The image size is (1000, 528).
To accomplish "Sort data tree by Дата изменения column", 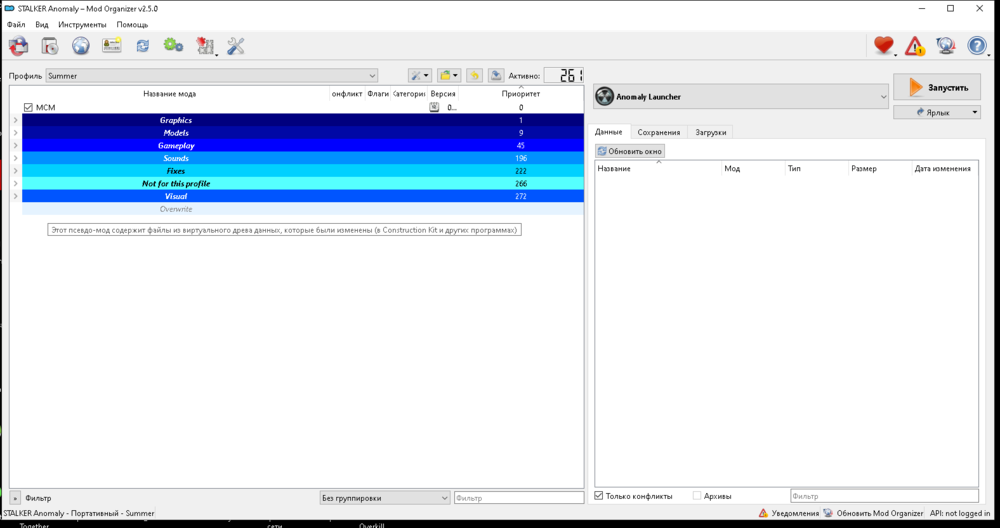I will pyautogui.click(x=944, y=168).
